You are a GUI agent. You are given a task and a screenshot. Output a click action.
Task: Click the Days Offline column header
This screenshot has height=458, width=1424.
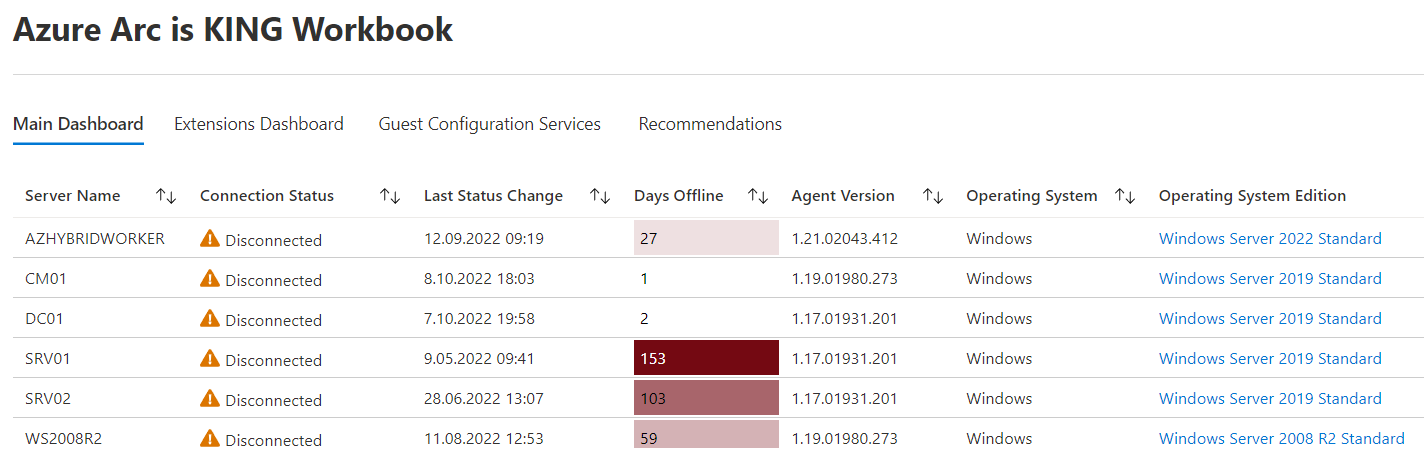679,196
